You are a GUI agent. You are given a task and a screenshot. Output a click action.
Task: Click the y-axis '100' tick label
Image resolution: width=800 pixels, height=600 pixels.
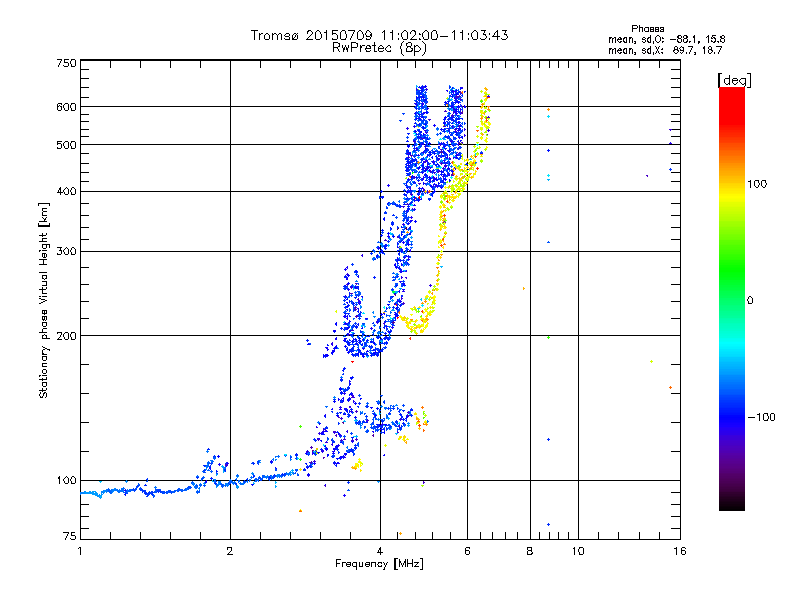[x=66, y=481]
